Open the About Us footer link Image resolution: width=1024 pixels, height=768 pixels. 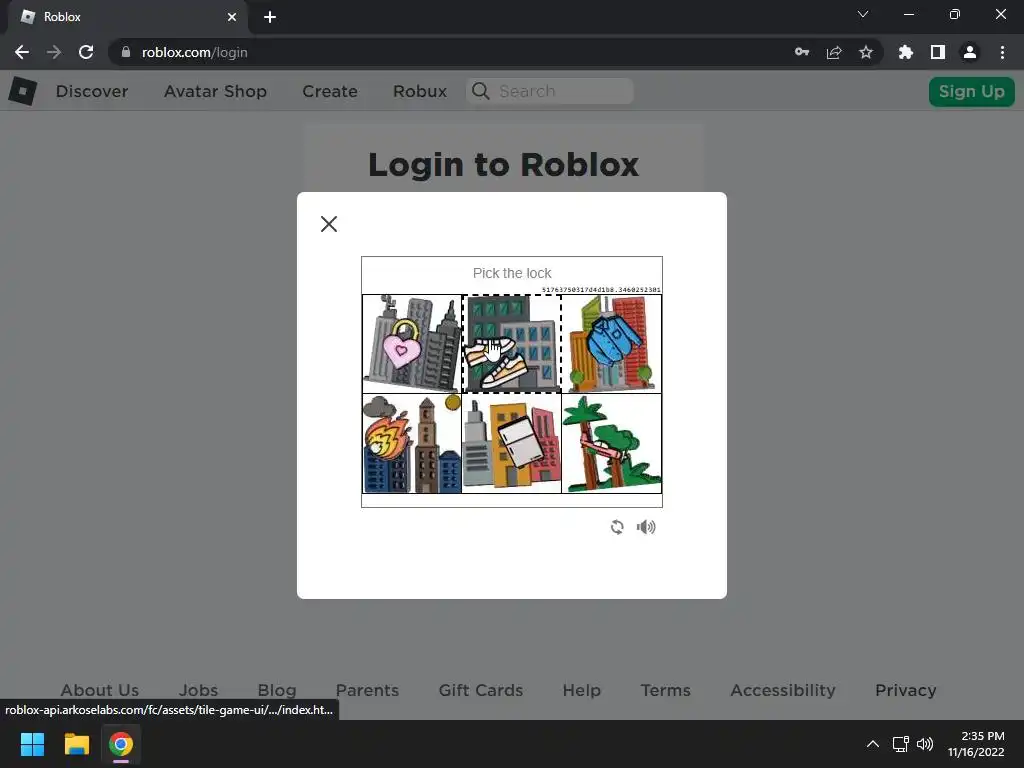click(100, 690)
